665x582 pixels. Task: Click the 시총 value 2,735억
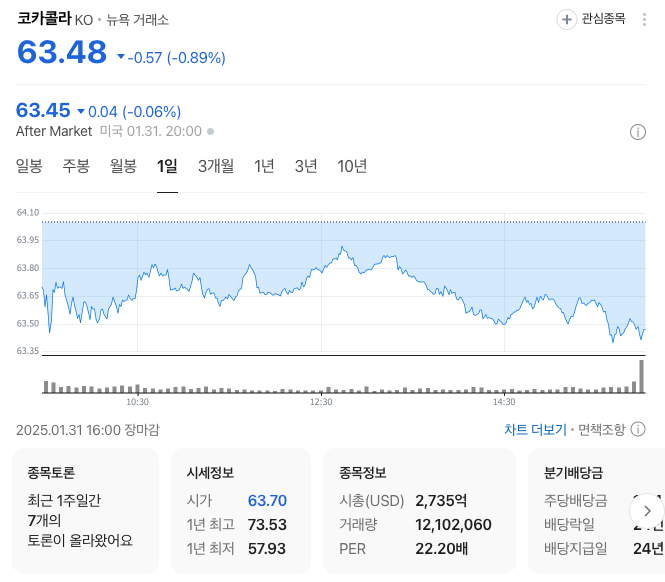(x=441, y=501)
